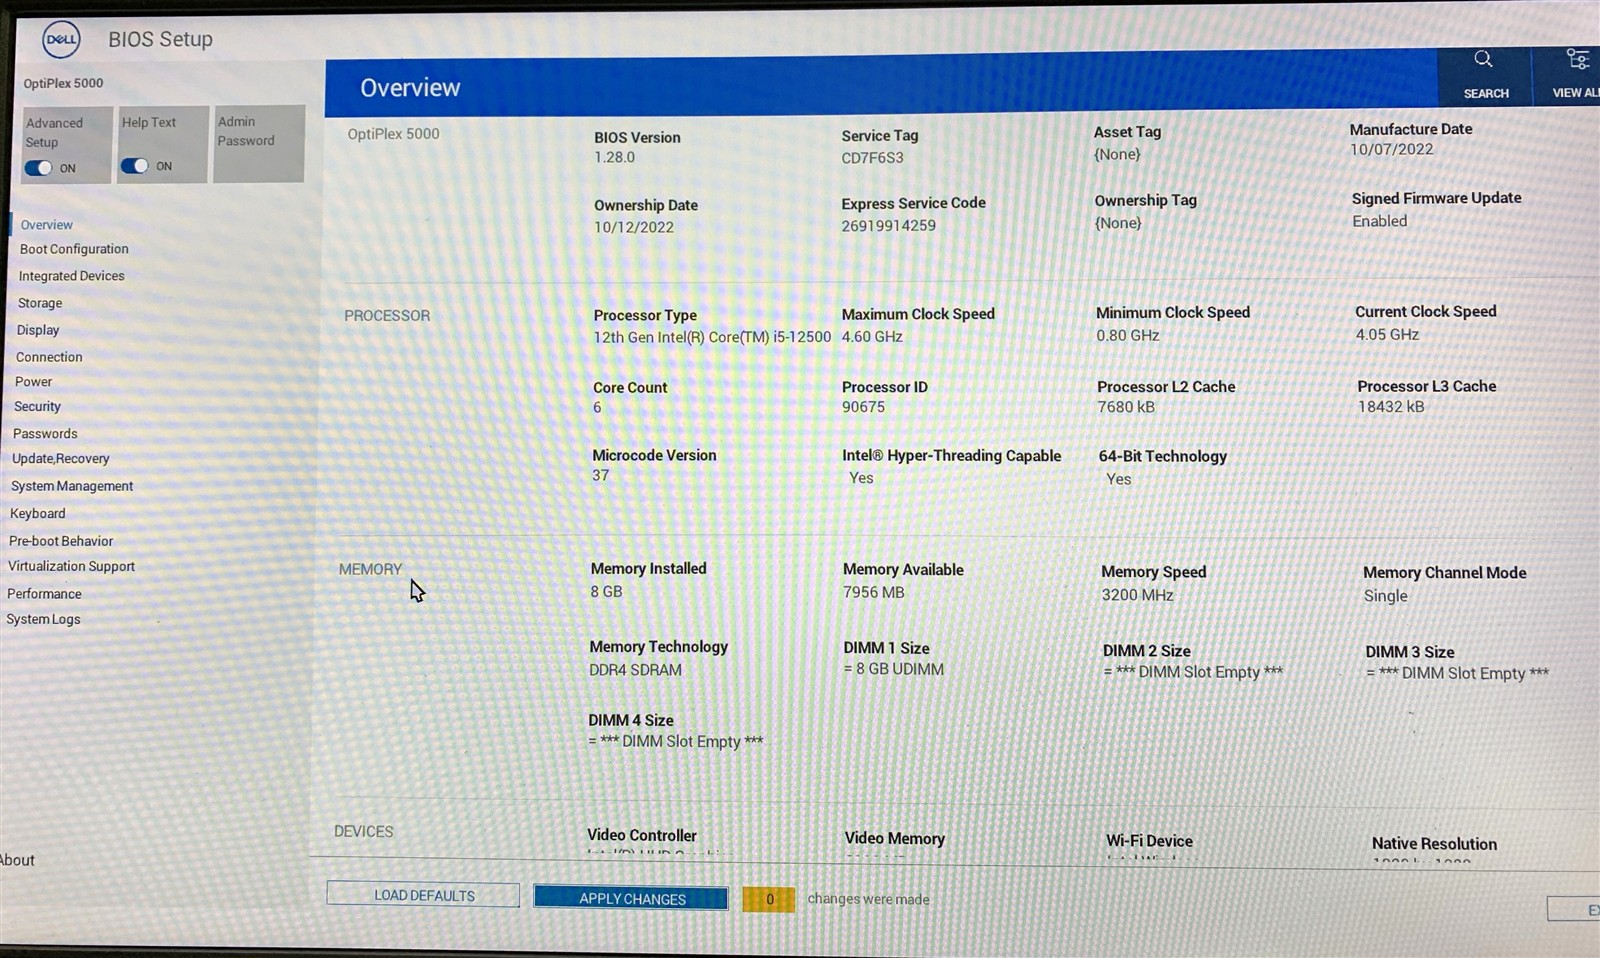
Task: Select Overview in the sidebar
Action: click(x=46, y=225)
